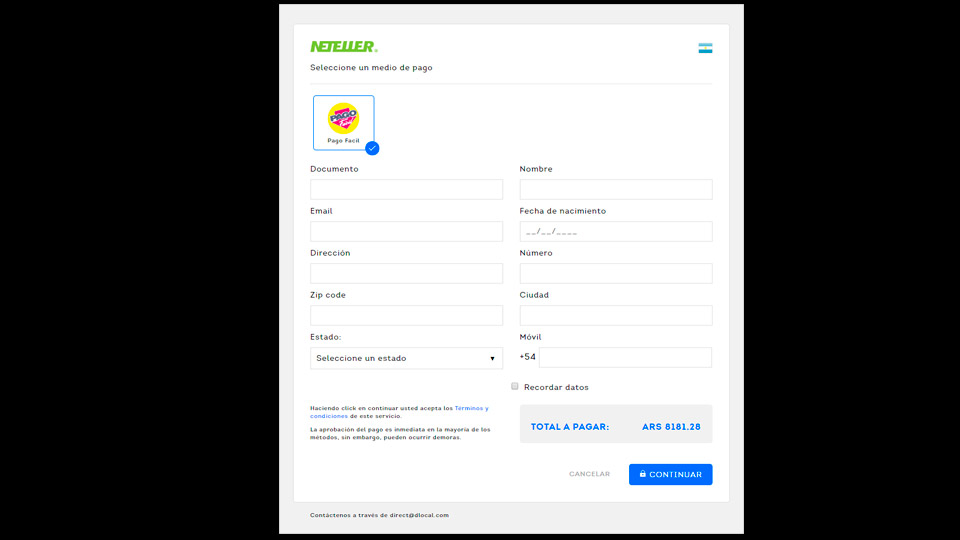The width and height of the screenshot is (960, 540).
Task: Click the Ciudad text field
Action: click(x=616, y=315)
